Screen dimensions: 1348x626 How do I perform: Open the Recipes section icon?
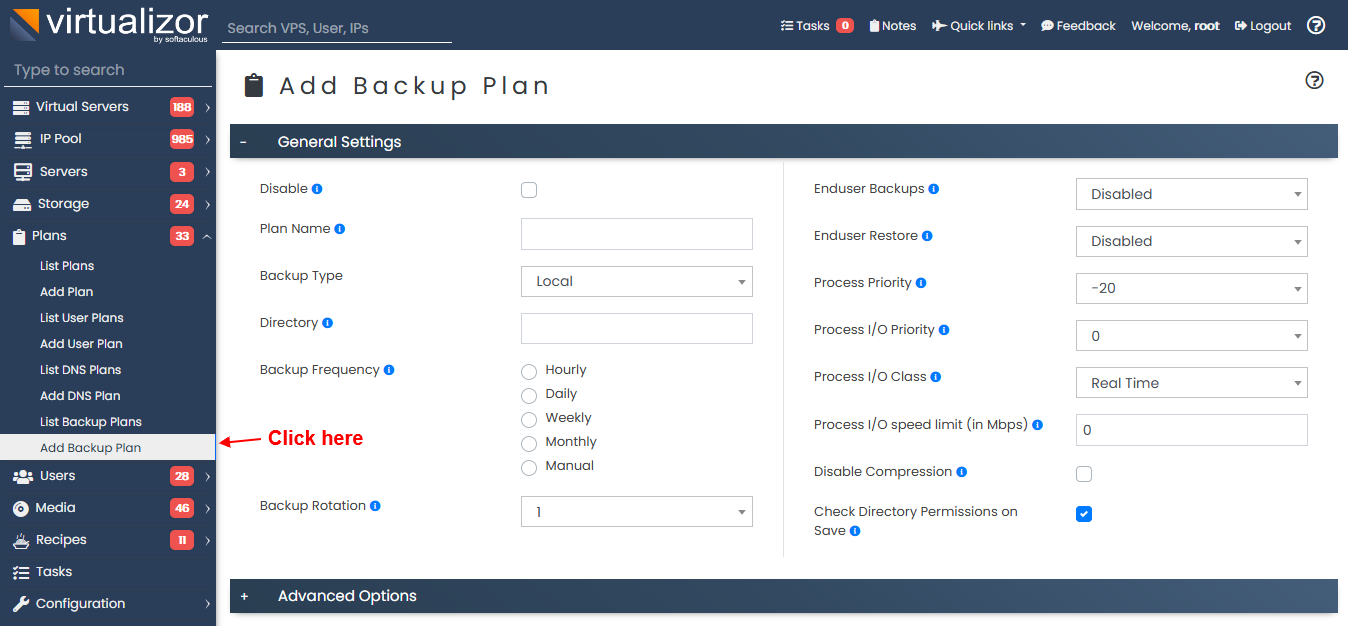tap(22, 539)
